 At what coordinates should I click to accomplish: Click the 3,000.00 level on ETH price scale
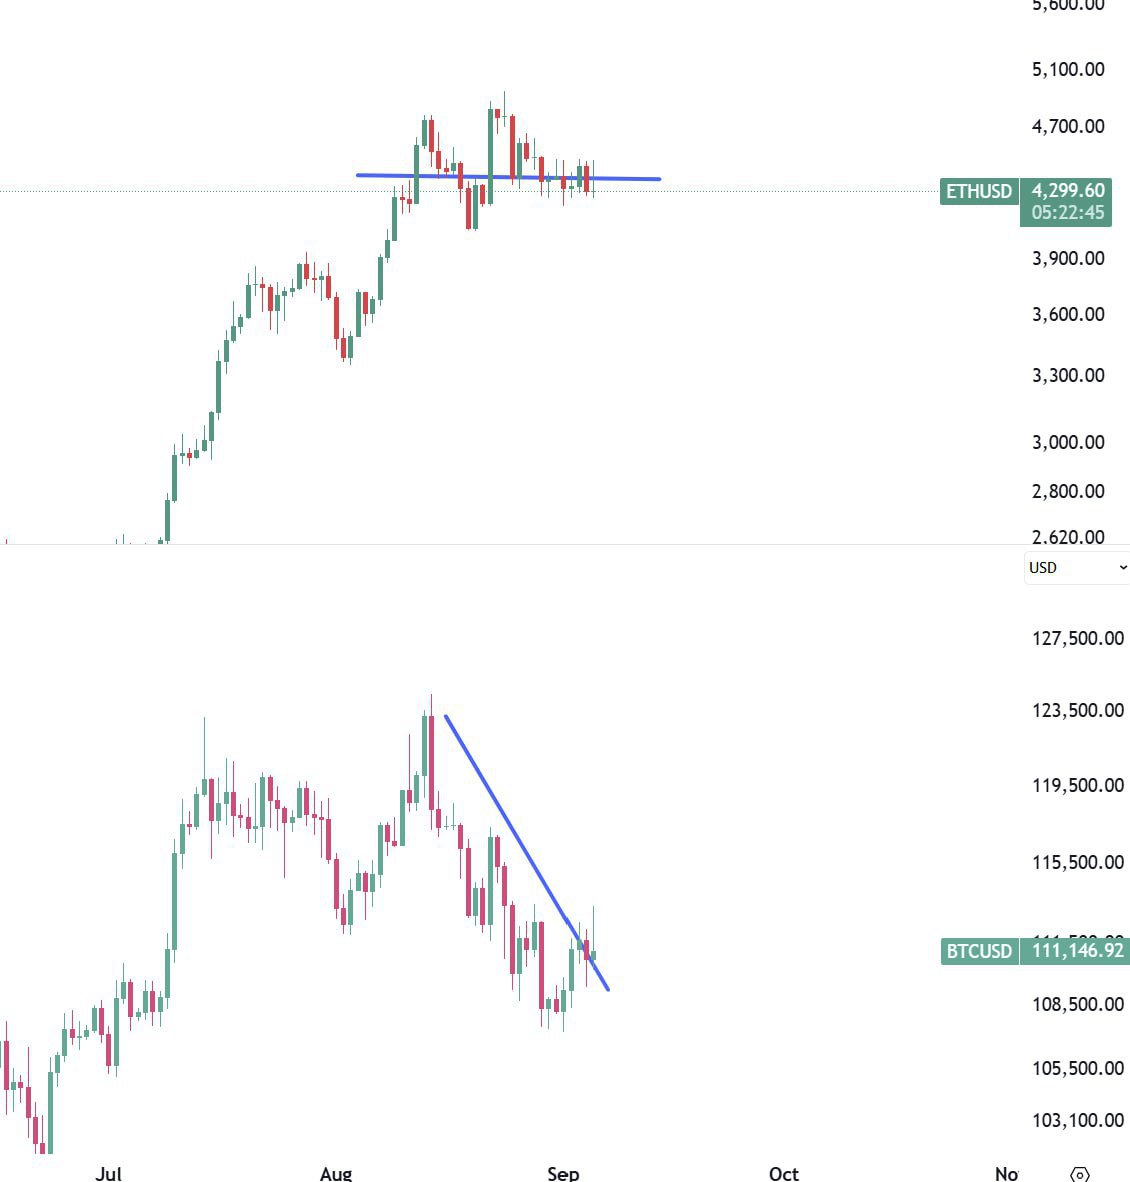click(1068, 442)
